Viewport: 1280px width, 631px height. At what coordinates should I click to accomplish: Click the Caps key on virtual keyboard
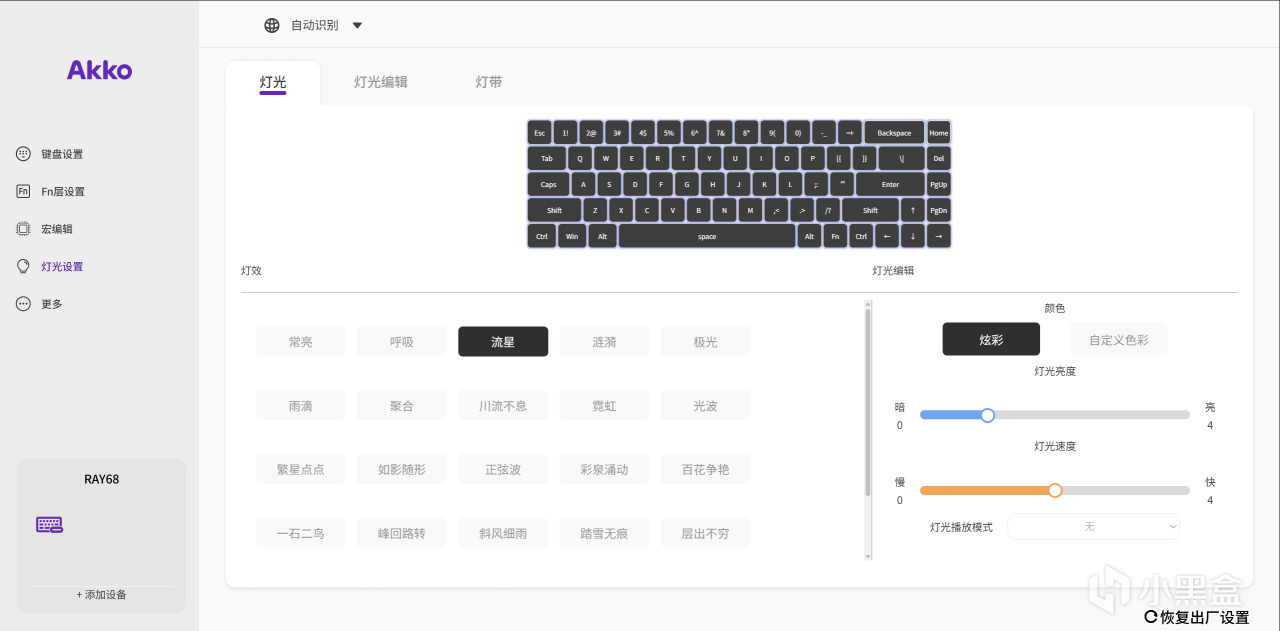click(549, 184)
